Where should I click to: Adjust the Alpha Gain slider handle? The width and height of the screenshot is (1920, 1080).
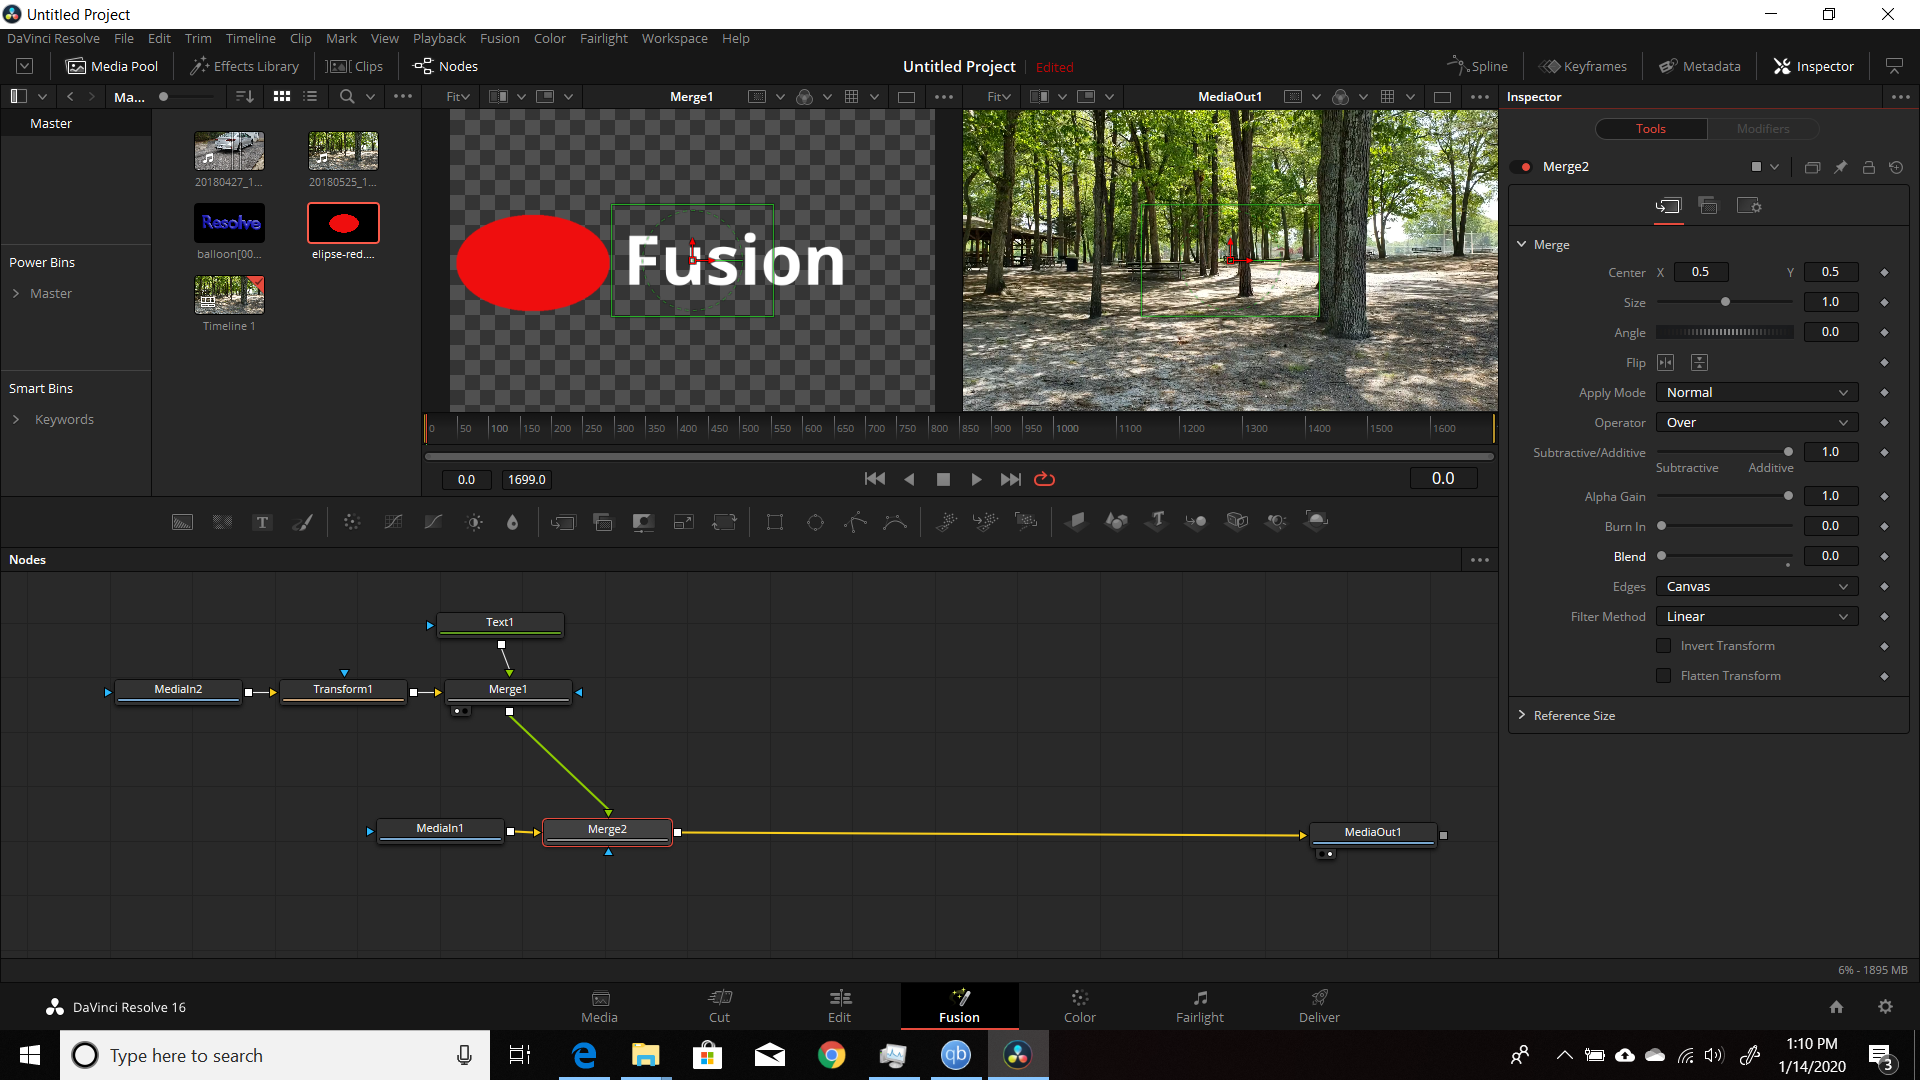coord(1788,496)
